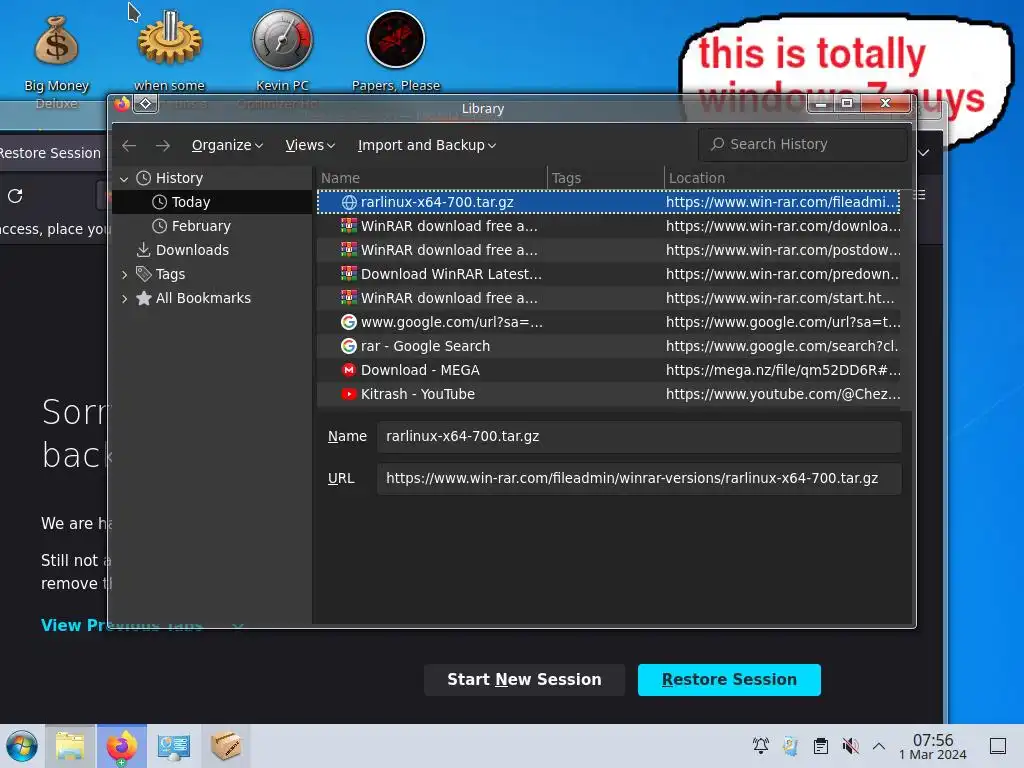Image resolution: width=1024 pixels, height=768 pixels.
Task: Select history row with win-rar.com/postdow... location
Action: point(609,250)
